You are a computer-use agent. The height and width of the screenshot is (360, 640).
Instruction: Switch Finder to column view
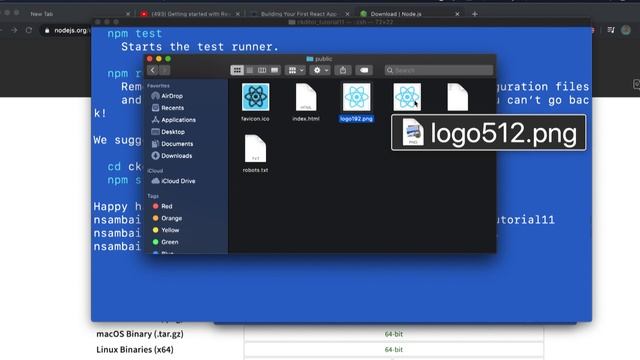(x=262, y=70)
